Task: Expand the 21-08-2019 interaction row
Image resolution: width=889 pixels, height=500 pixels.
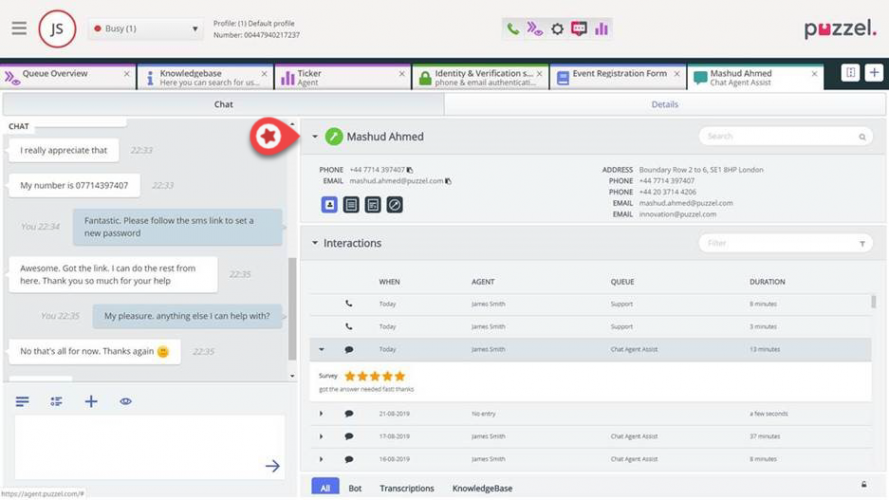Action: tap(321, 413)
